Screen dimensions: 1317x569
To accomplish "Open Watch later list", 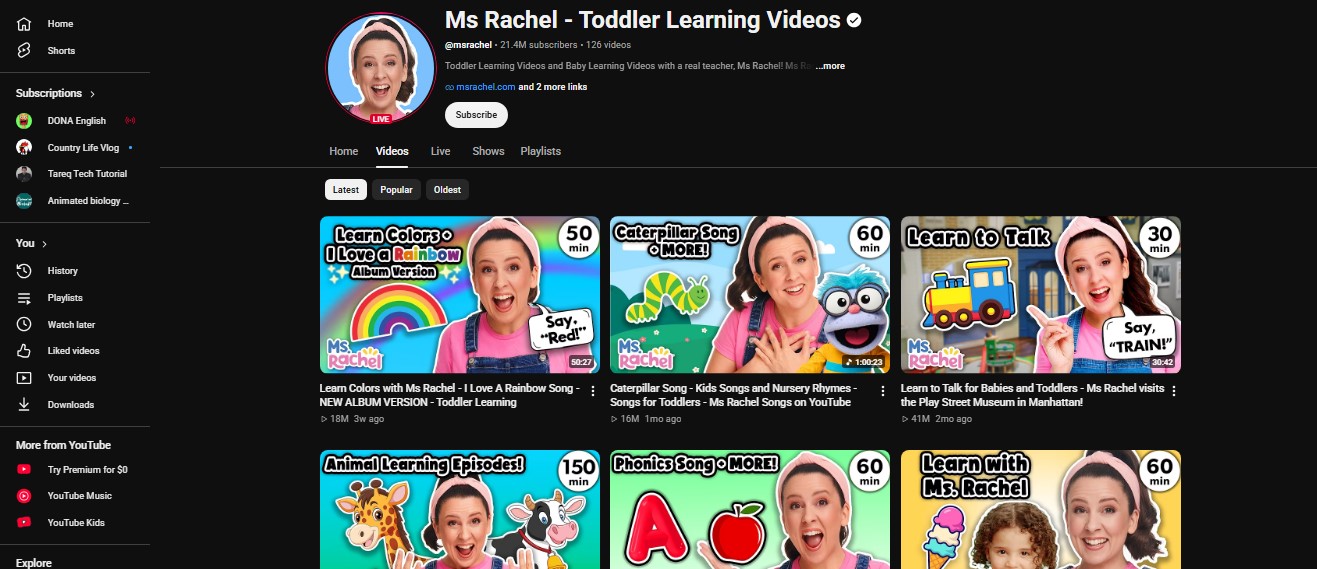I will click(x=71, y=325).
